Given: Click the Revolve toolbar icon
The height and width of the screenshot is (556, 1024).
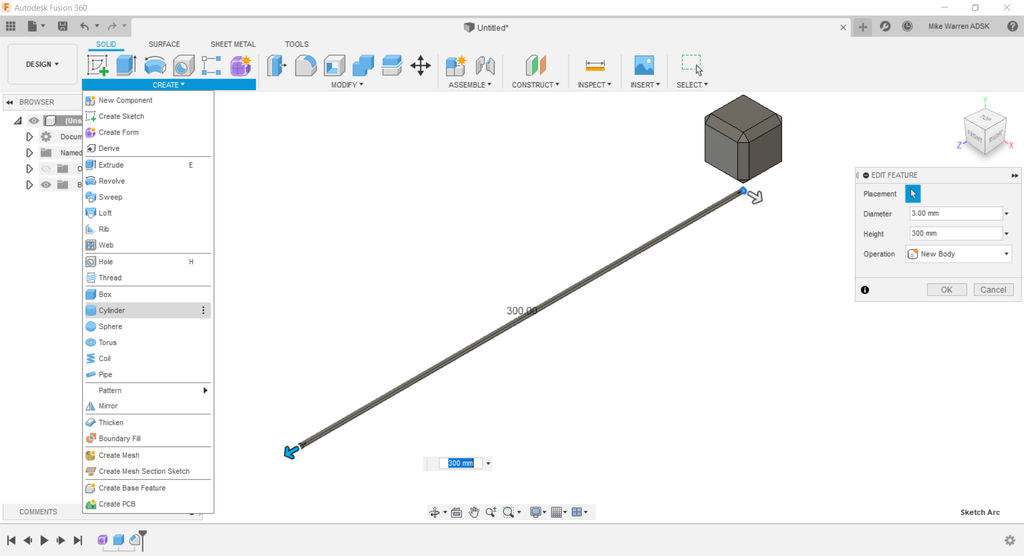Looking at the screenshot, I should 155,65.
